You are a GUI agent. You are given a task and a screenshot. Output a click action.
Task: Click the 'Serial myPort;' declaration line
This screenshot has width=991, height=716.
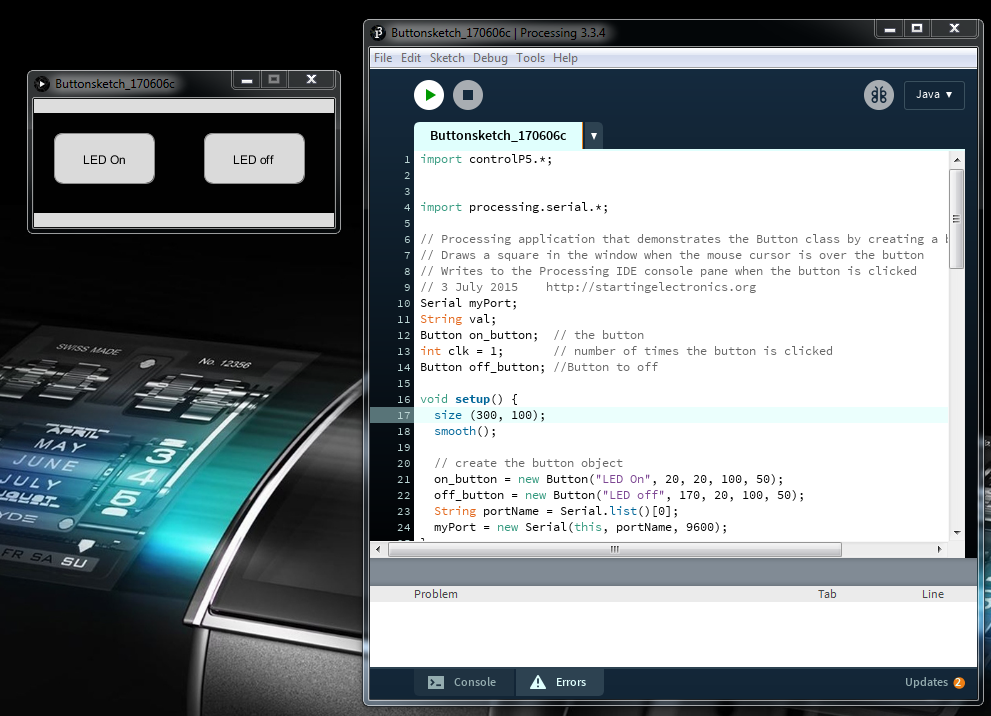(468, 303)
